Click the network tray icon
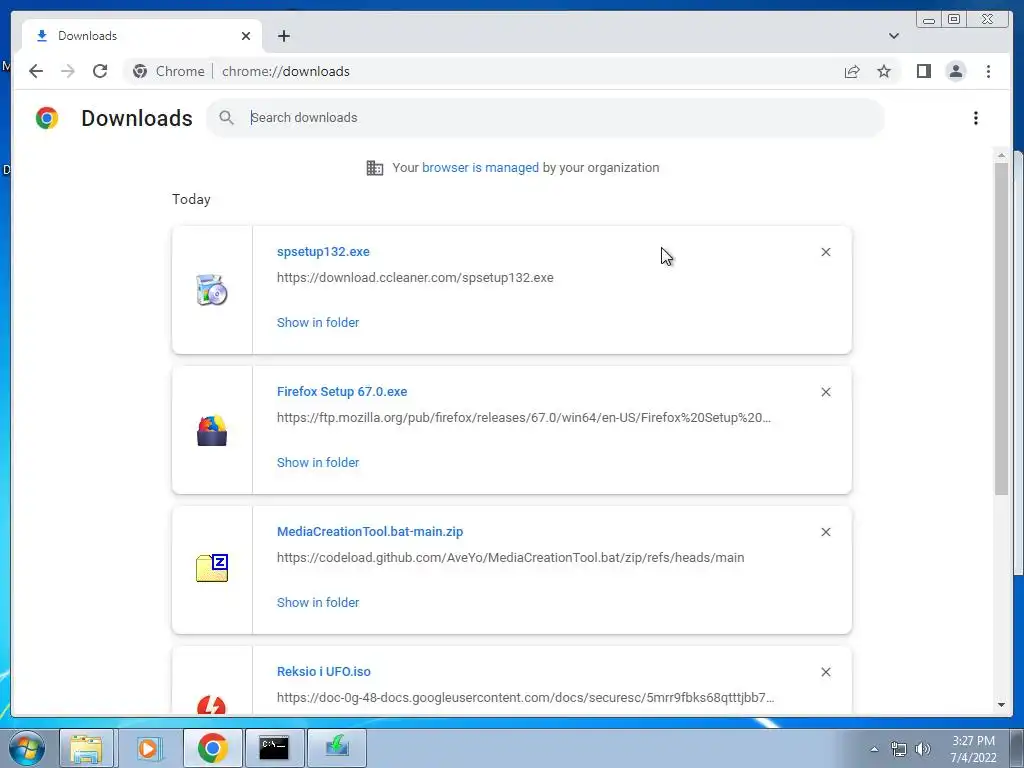Screen dimensions: 1024x768 pos(899,749)
